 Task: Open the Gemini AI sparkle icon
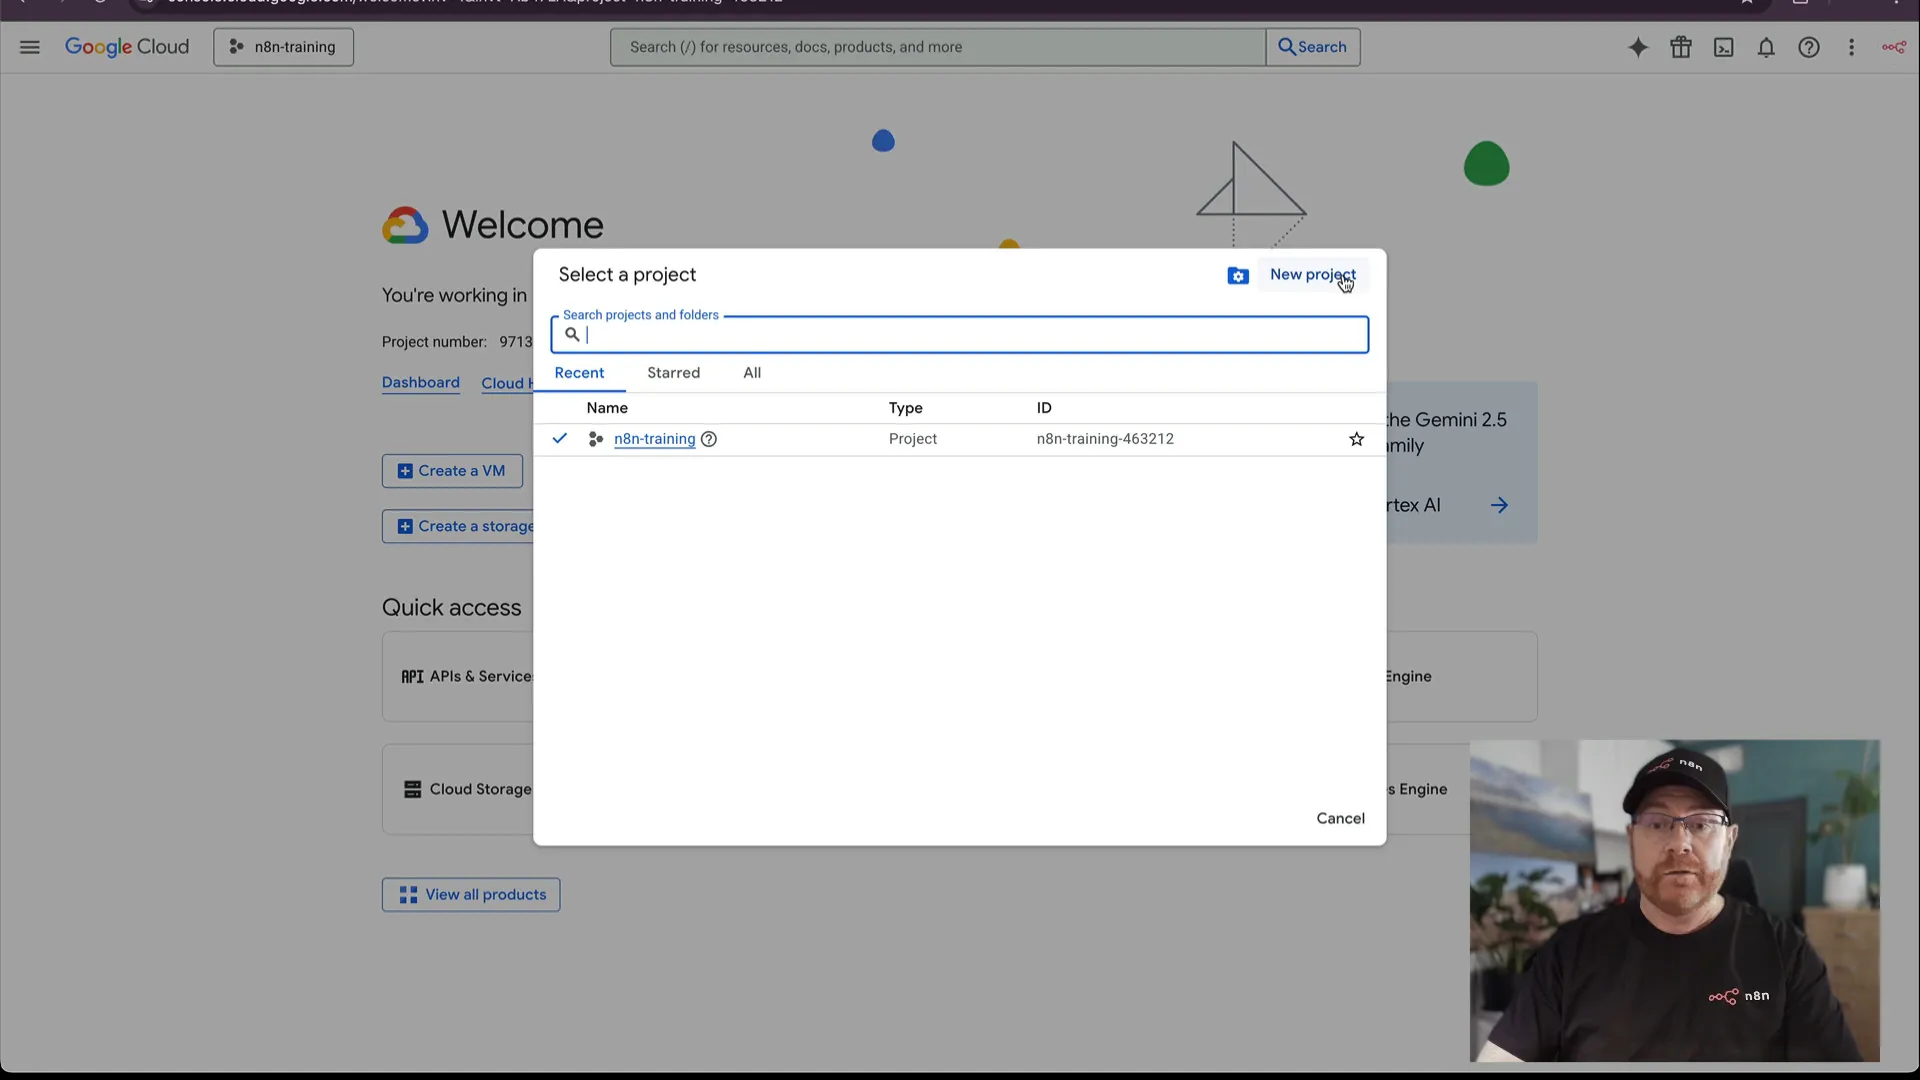(x=1638, y=47)
